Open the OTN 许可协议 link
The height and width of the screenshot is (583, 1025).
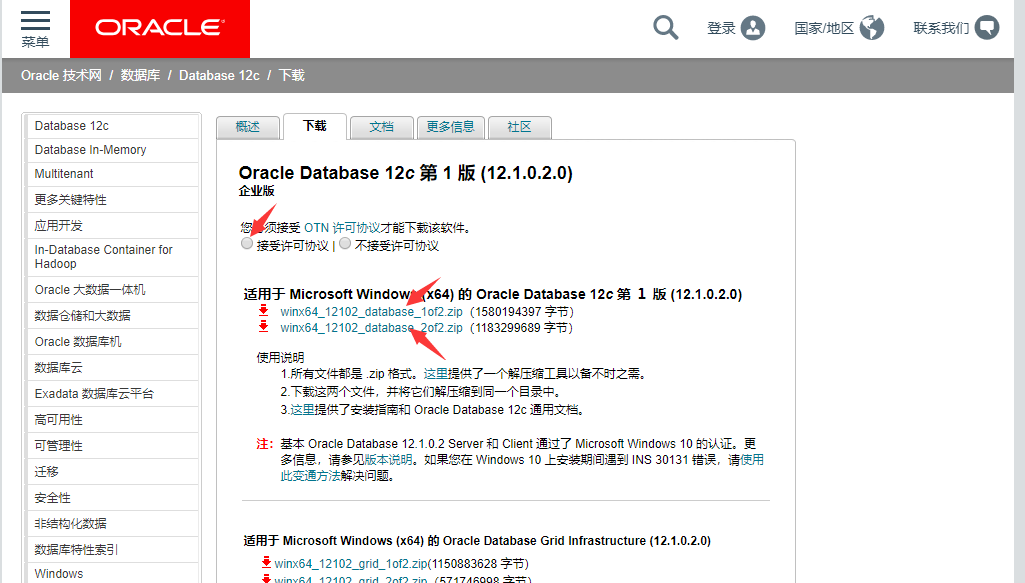(342, 227)
